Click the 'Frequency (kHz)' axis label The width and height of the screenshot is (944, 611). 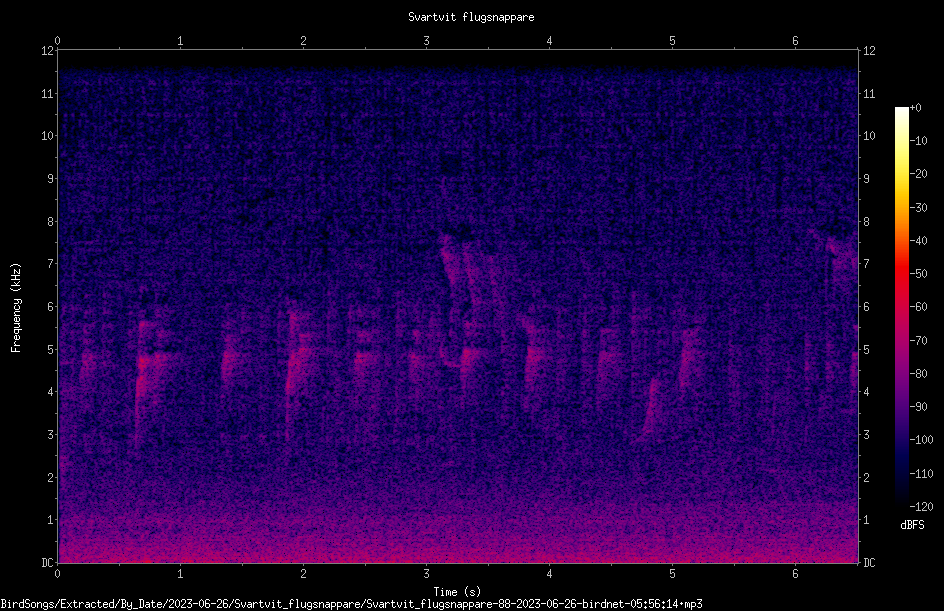pos(16,307)
